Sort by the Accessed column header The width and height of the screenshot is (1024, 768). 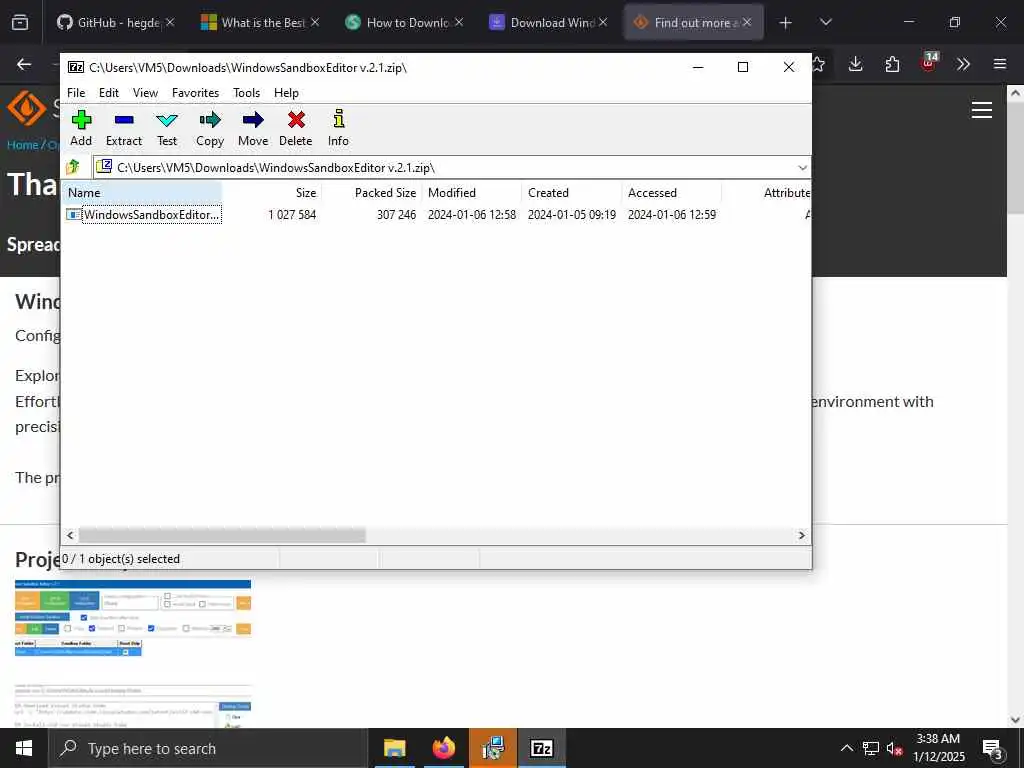[x=671, y=193]
